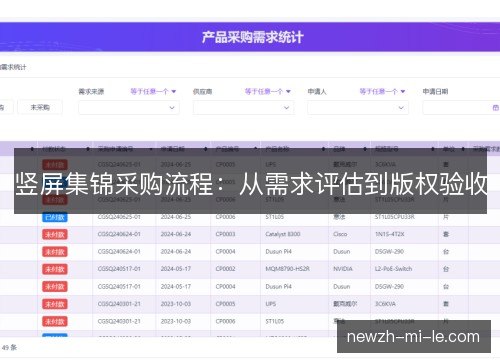Click Dusun PI4 in the 2024-06-24 row

[x=278, y=252]
